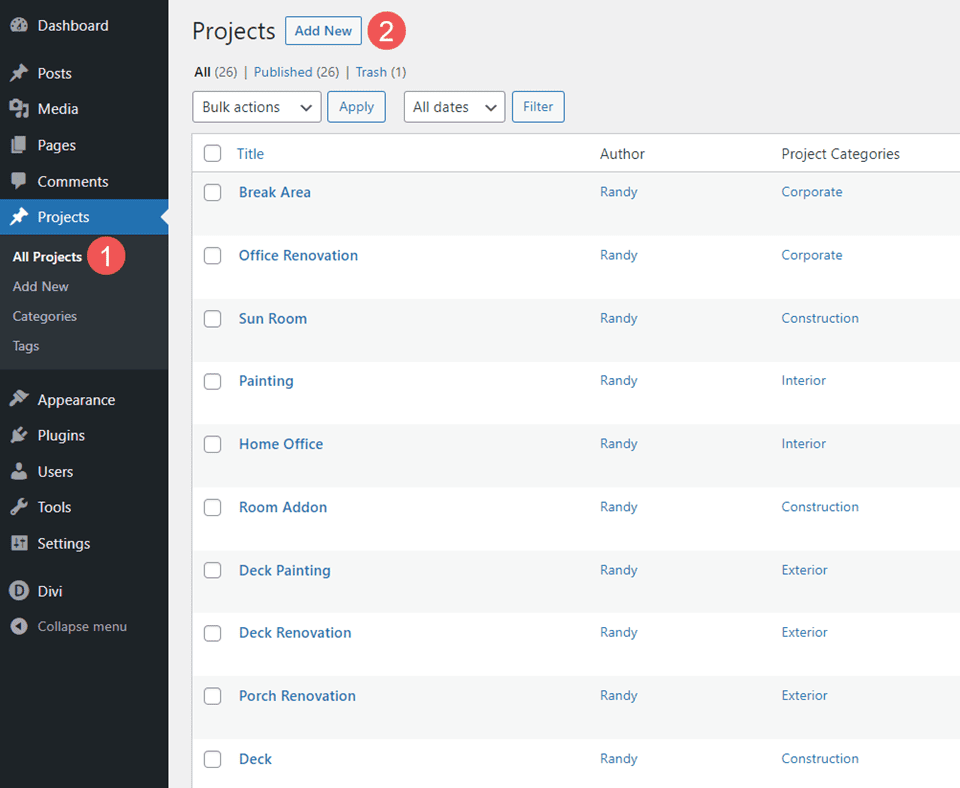The image size is (960, 788).
Task: Check the checkbox for Break Area
Action: (x=212, y=192)
